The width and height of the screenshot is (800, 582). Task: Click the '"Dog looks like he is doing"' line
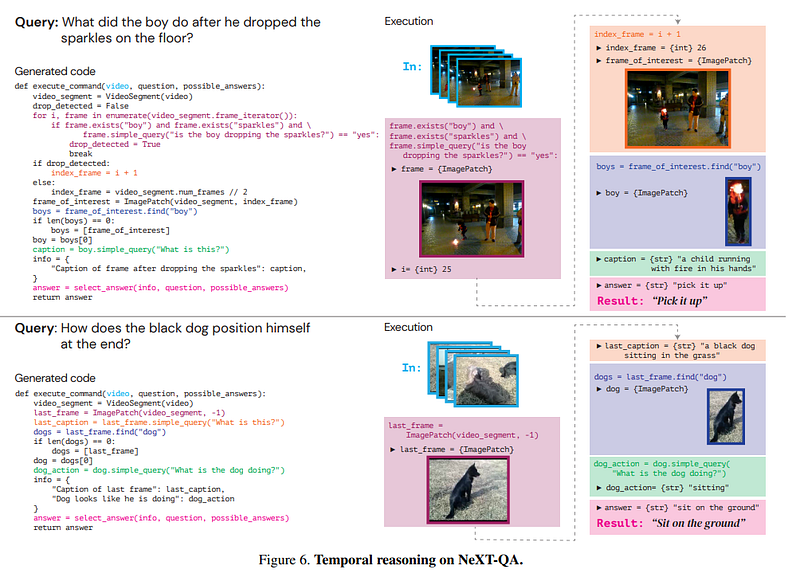coord(143,499)
